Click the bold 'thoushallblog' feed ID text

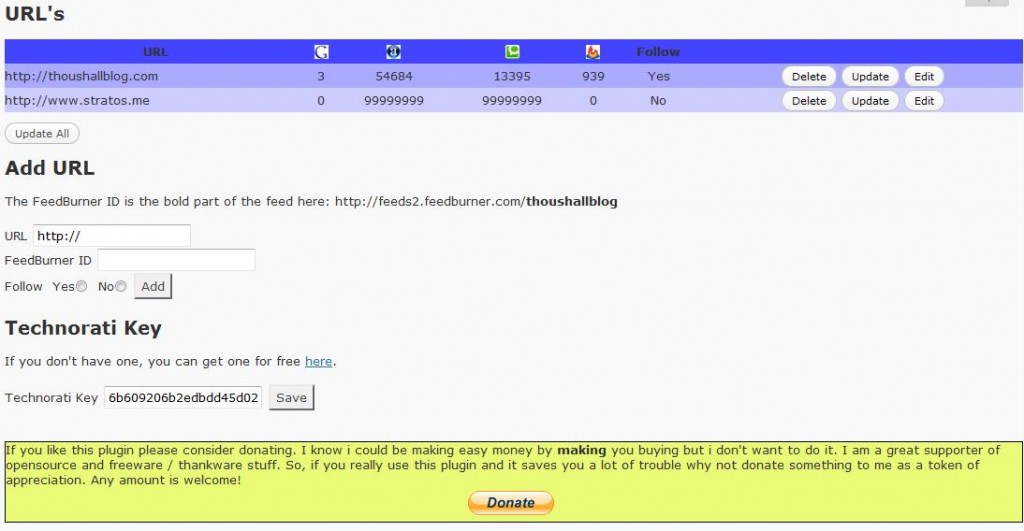(571, 201)
